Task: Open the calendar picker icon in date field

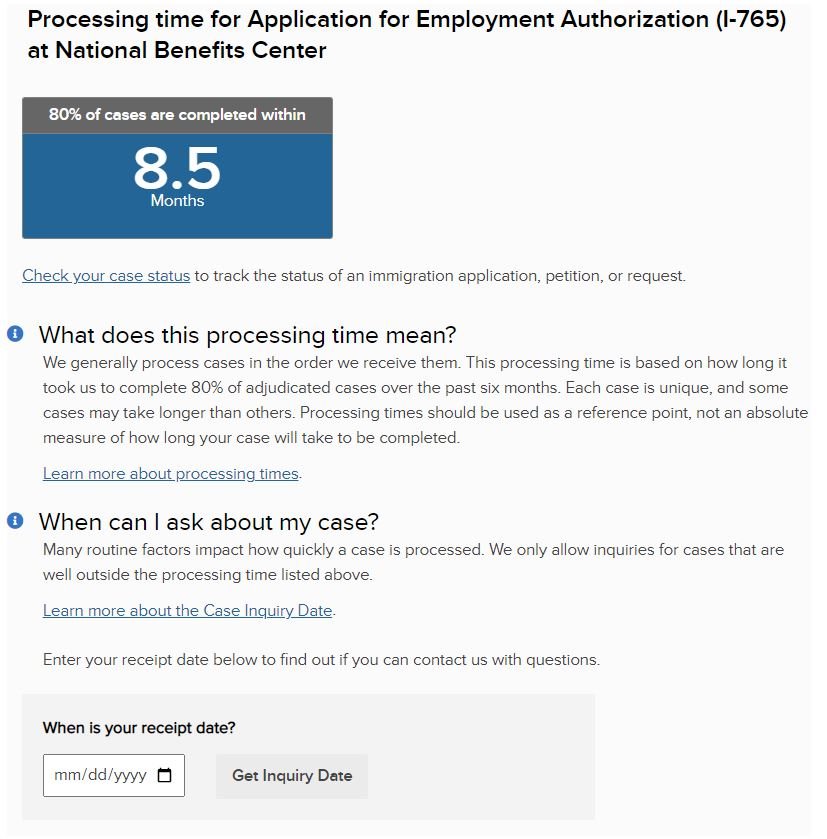Action: (x=164, y=775)
